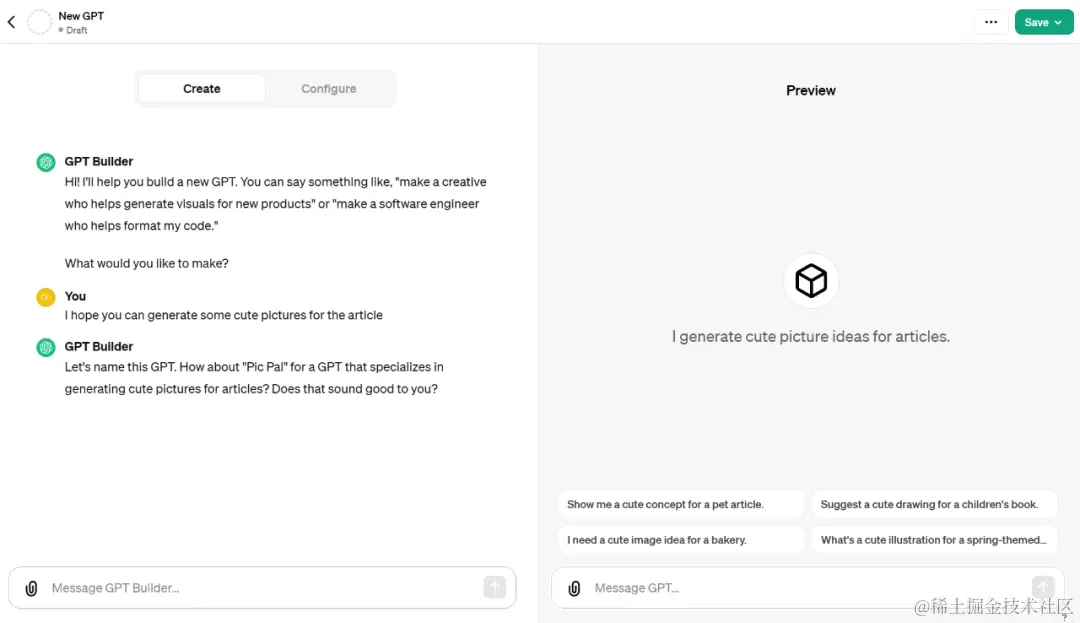Click the first GPT Builder avatar icon
Image resolution: width=1080 pixels, height=623 pixels.
[46, 162]
